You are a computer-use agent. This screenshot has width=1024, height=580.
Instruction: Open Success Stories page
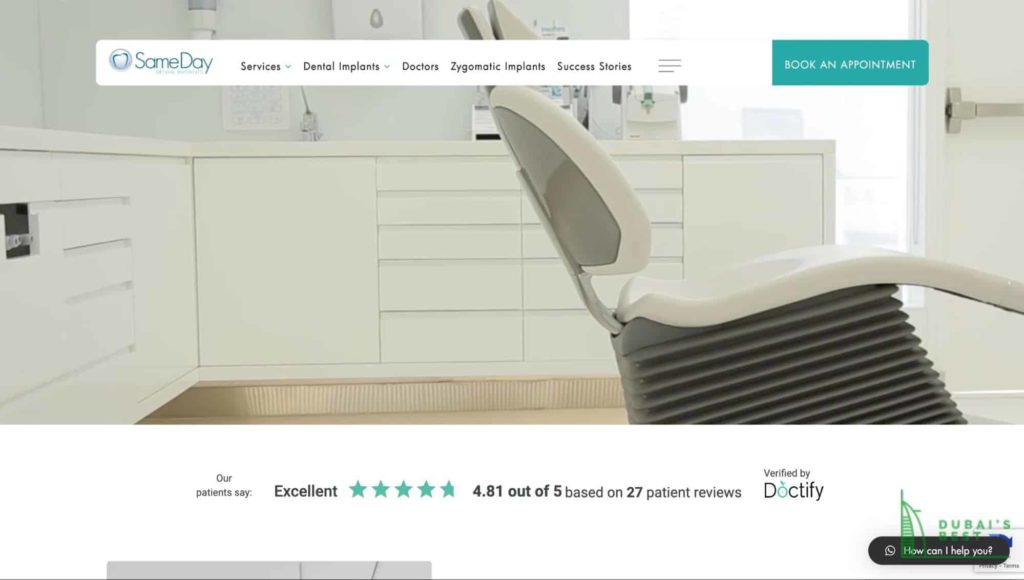pyautogui.click(x=594, y=67)
